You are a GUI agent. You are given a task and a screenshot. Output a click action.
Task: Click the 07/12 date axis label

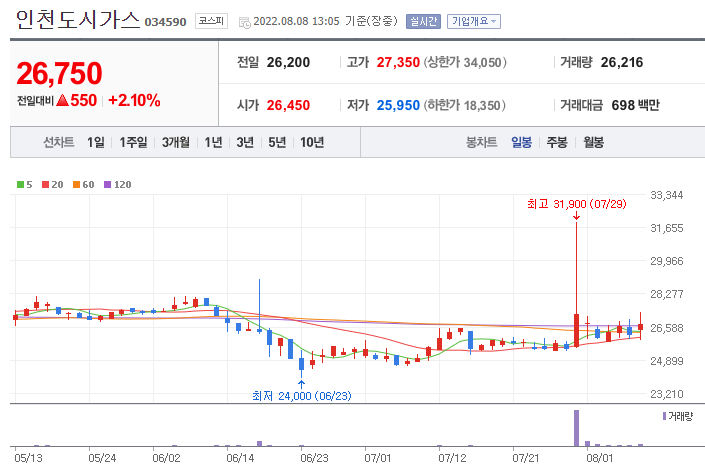pyautogui.click(x=452, y=458)
